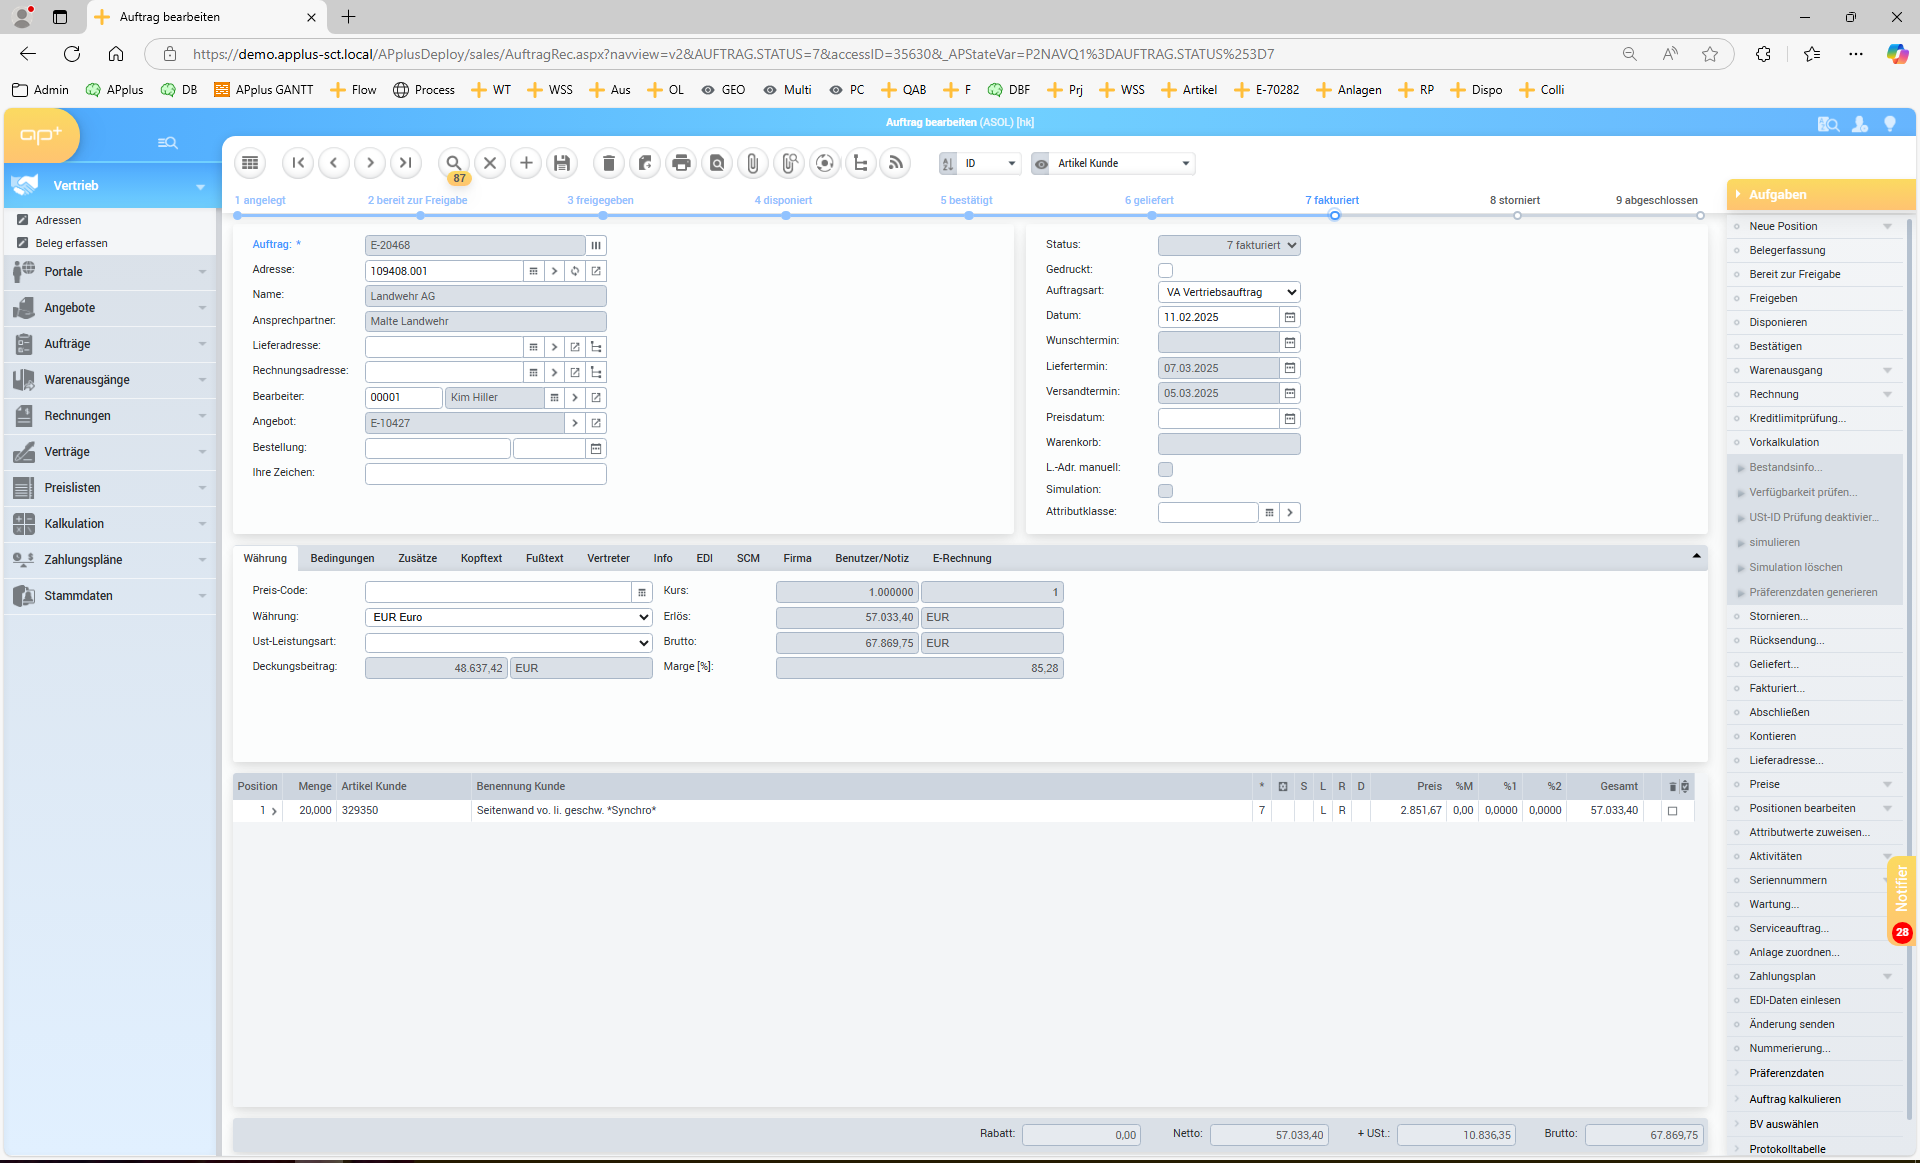This screenshot has width=1920, height=1163.
Task: Toggle the Gedruckt checkbox
Action: pyautogui.click(x=1165, y=270)
